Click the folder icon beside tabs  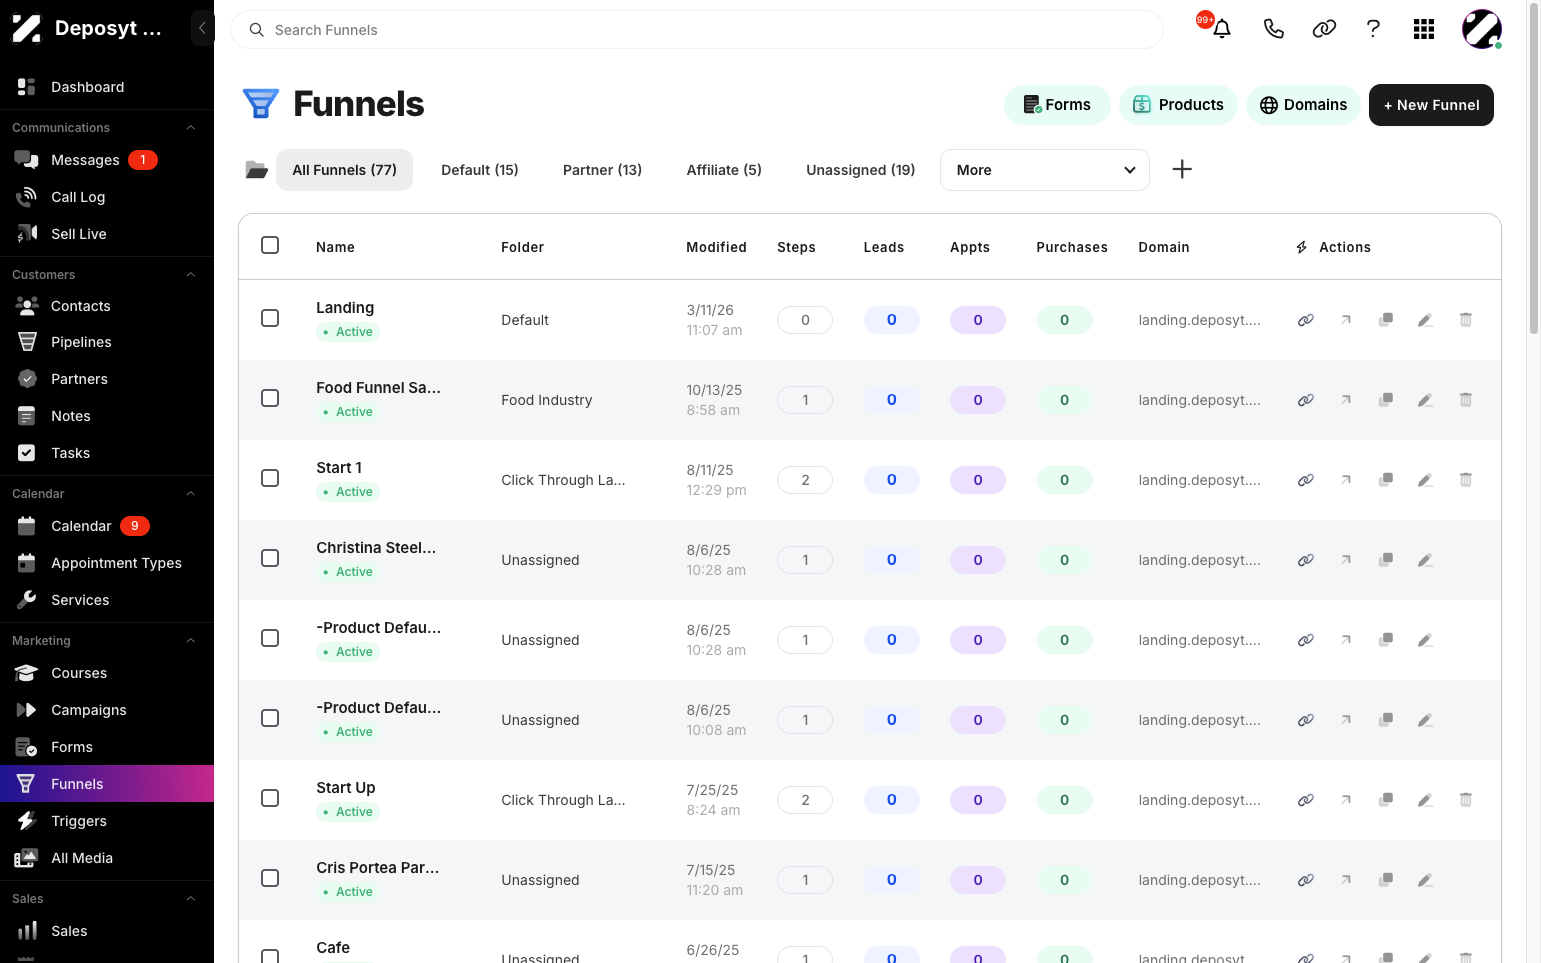tap(257, 170)
